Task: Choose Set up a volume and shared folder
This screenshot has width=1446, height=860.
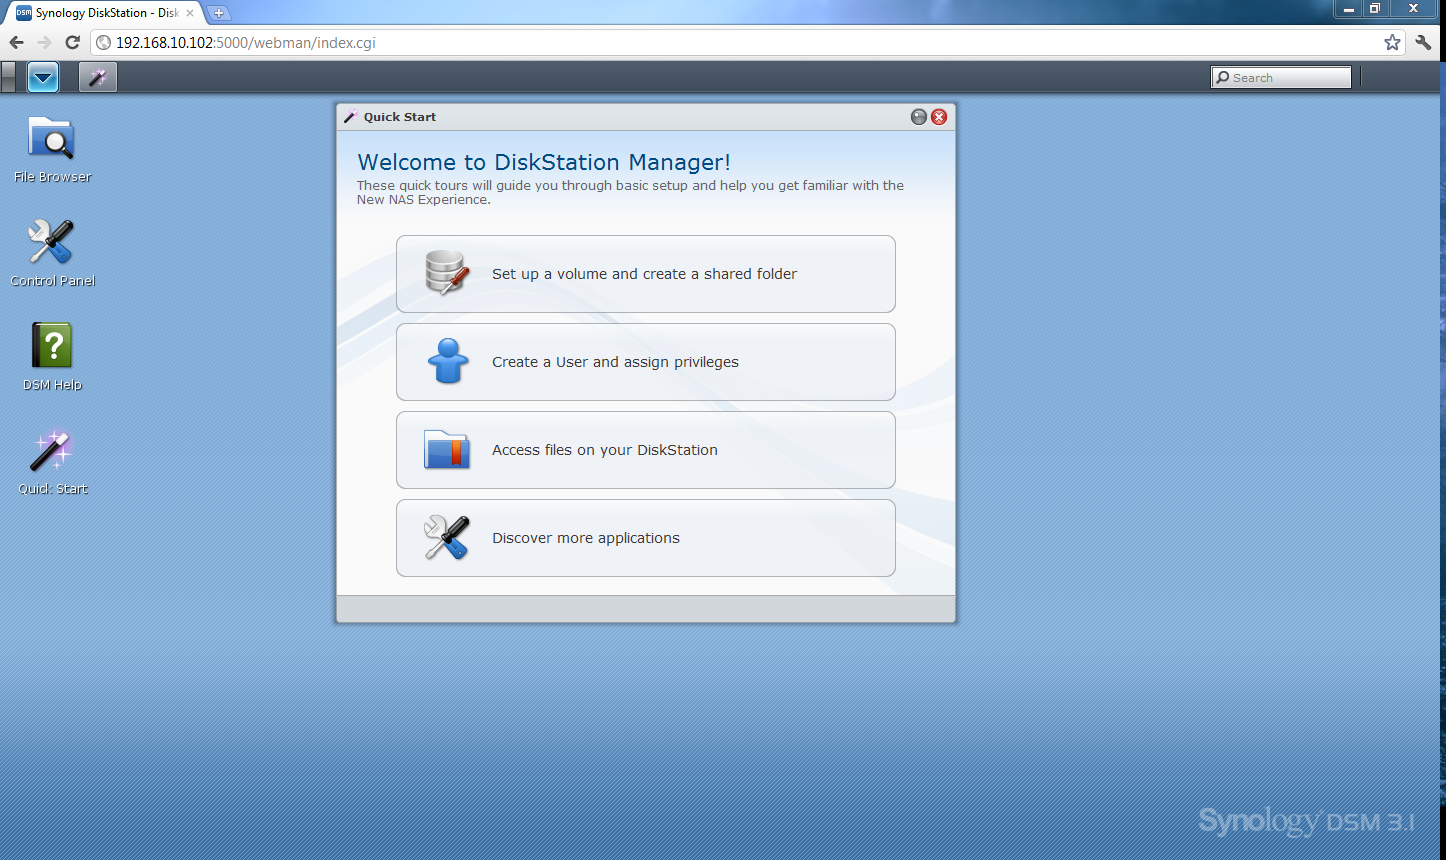Action: 645,274
